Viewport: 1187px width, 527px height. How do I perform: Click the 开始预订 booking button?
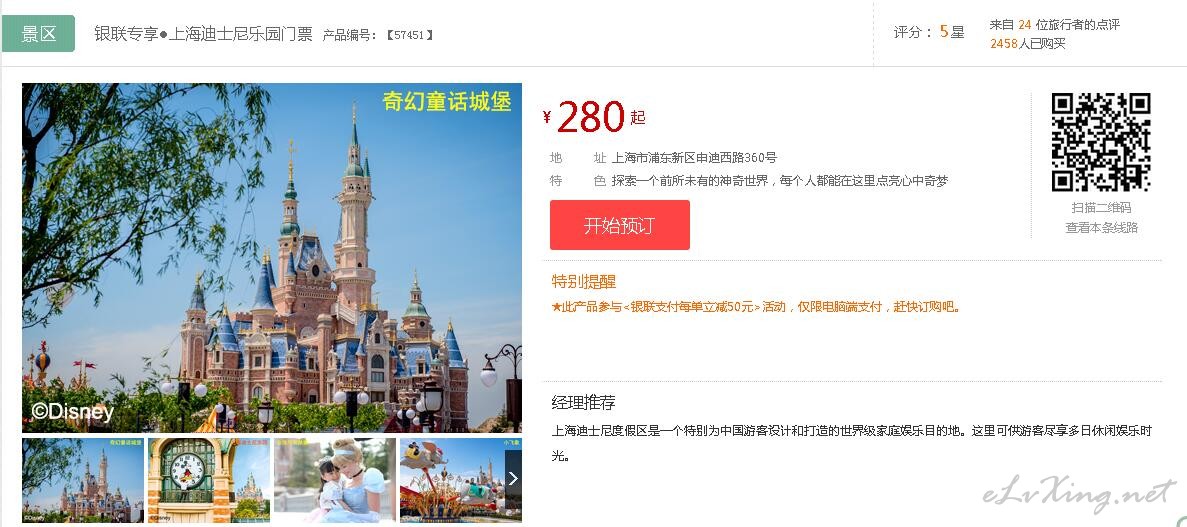tap(619, 225)
